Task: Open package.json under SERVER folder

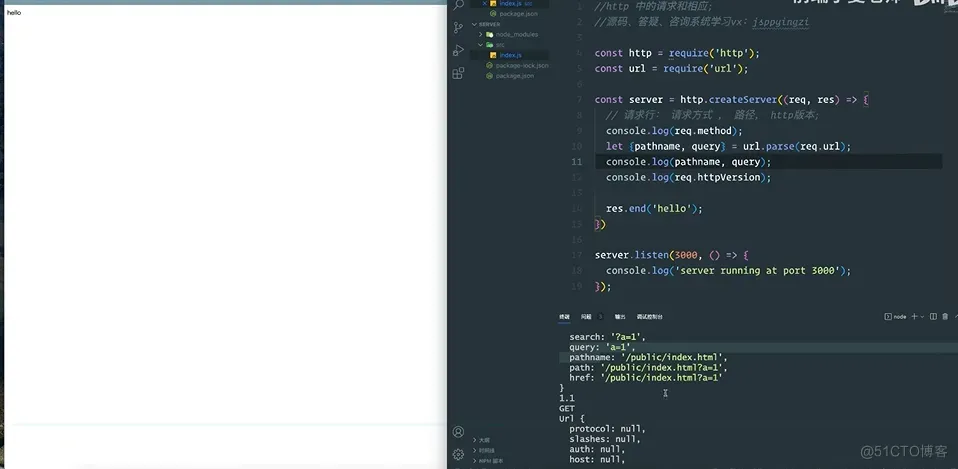Action: pos(514,76)
